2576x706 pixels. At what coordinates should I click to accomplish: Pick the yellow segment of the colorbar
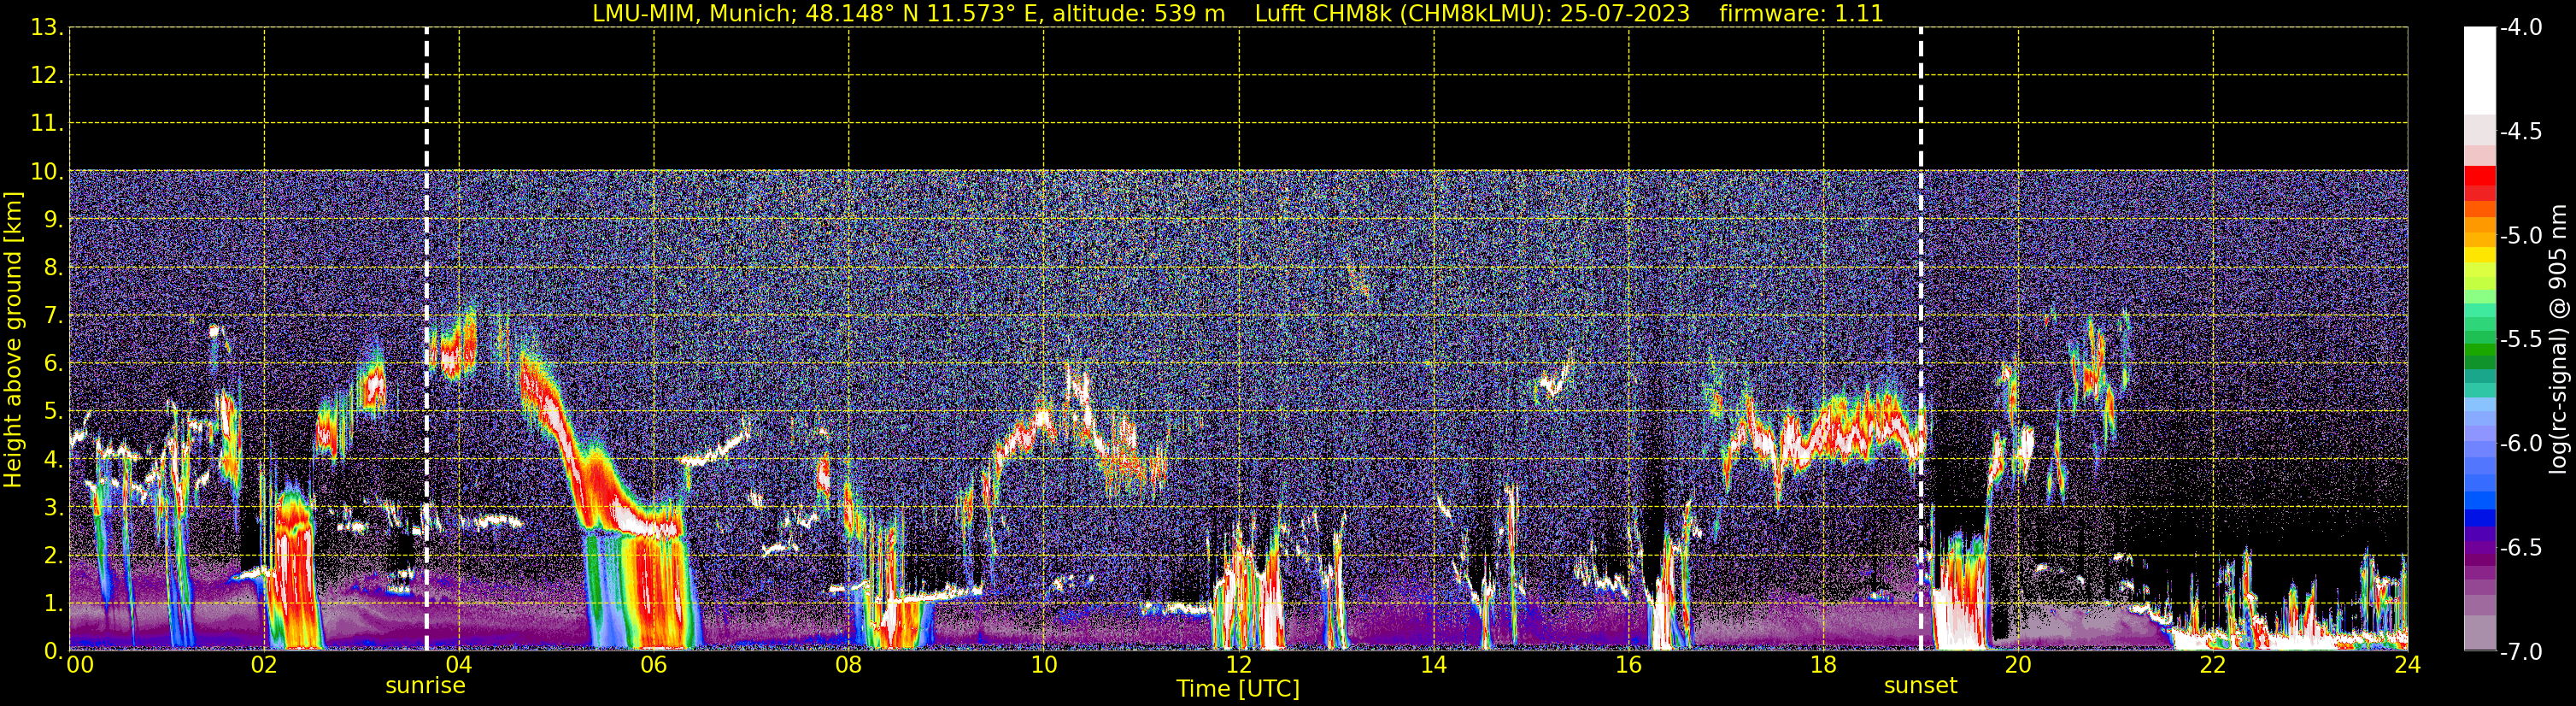point(2479,255)
